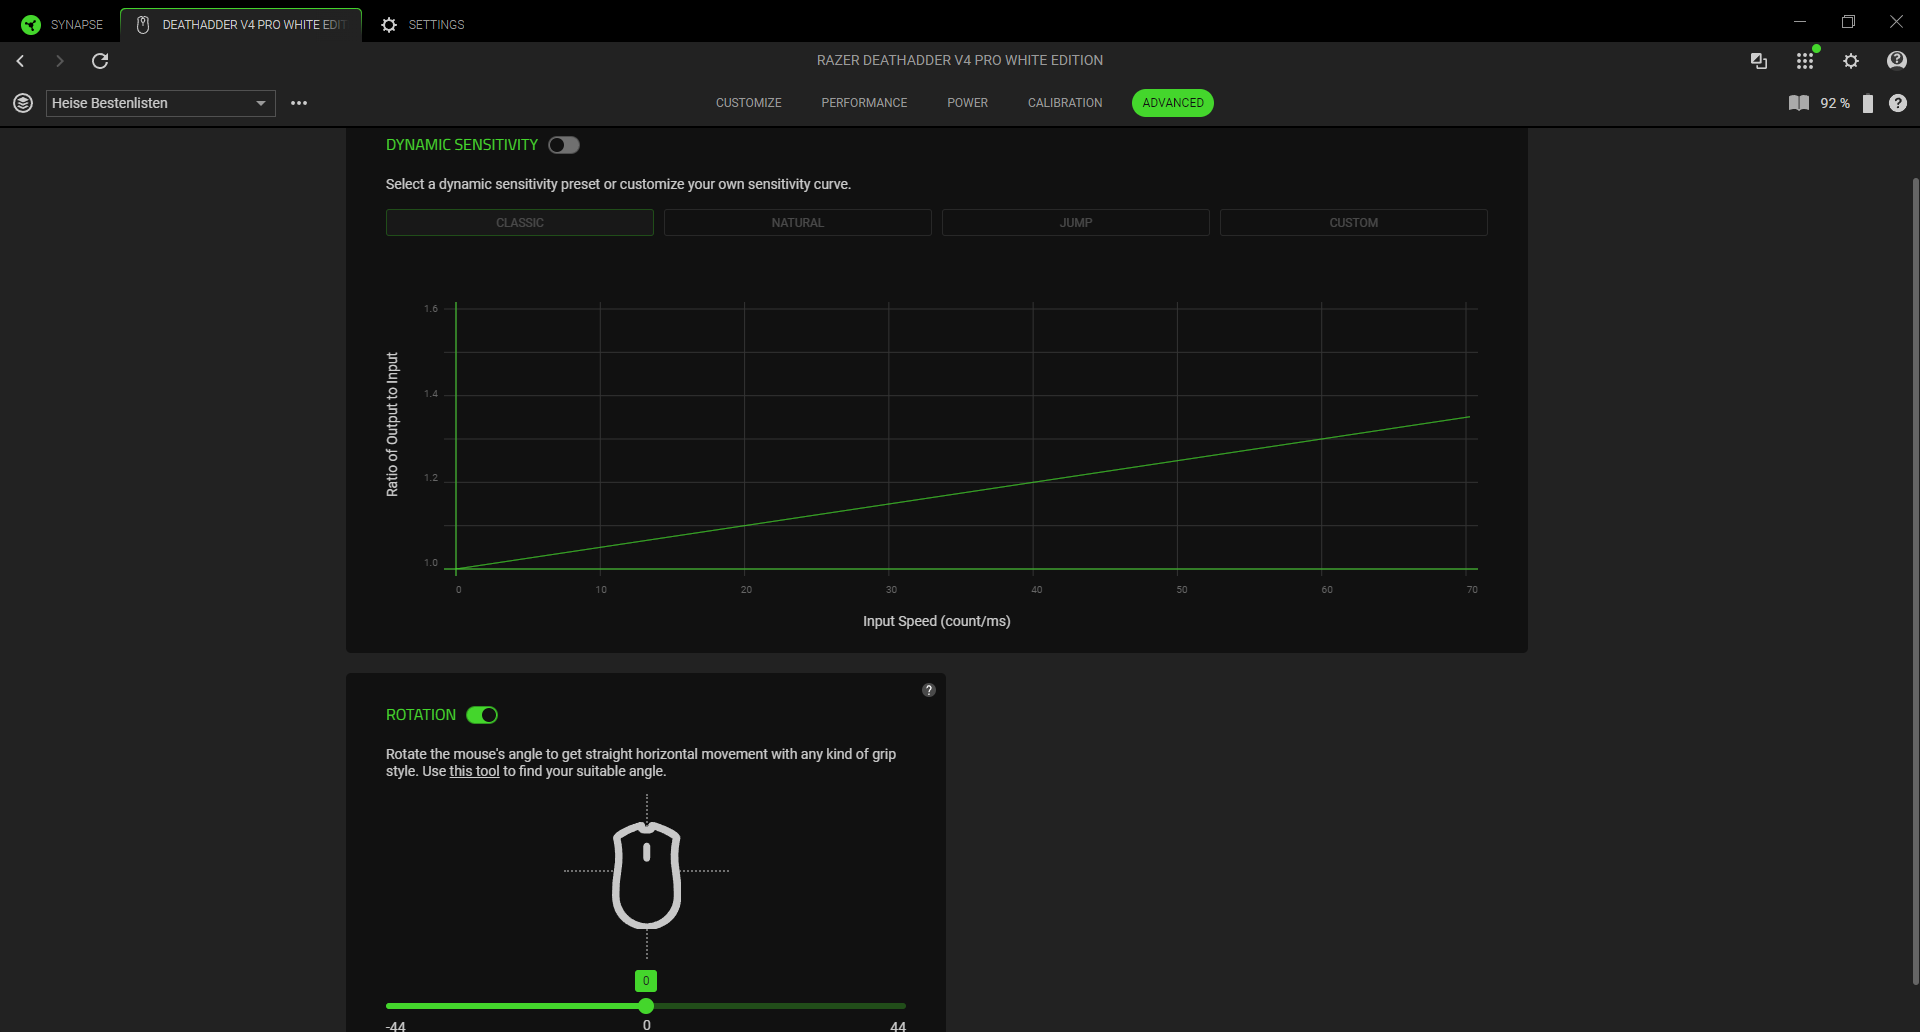Open the 'this tool' link
The image size is (1920, 1032).
(x=474, y=771)
